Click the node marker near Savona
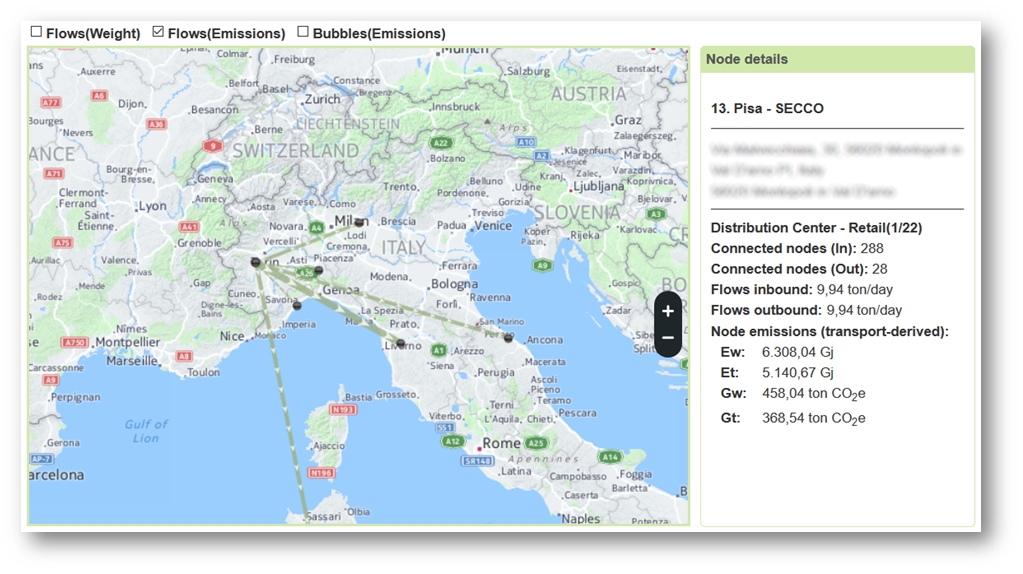 [296, 306]
